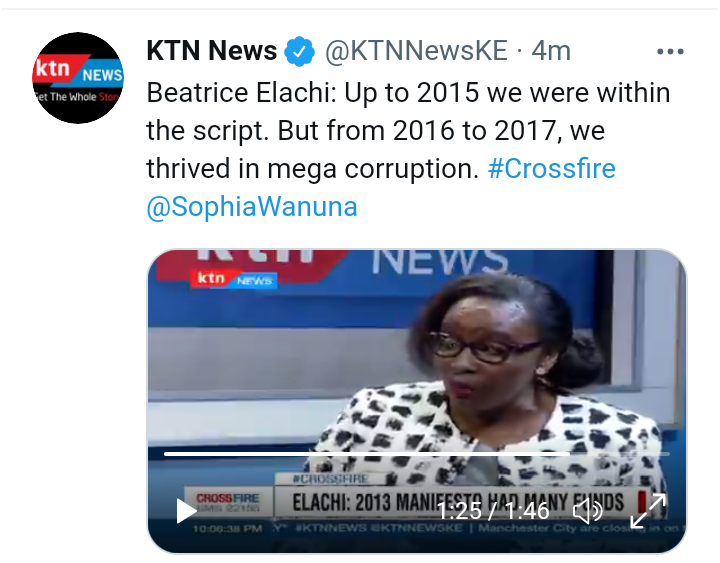Click the video thumbnail of Beatrice Elachi
The height and width of the screenshot is (563, 720).
416,401
